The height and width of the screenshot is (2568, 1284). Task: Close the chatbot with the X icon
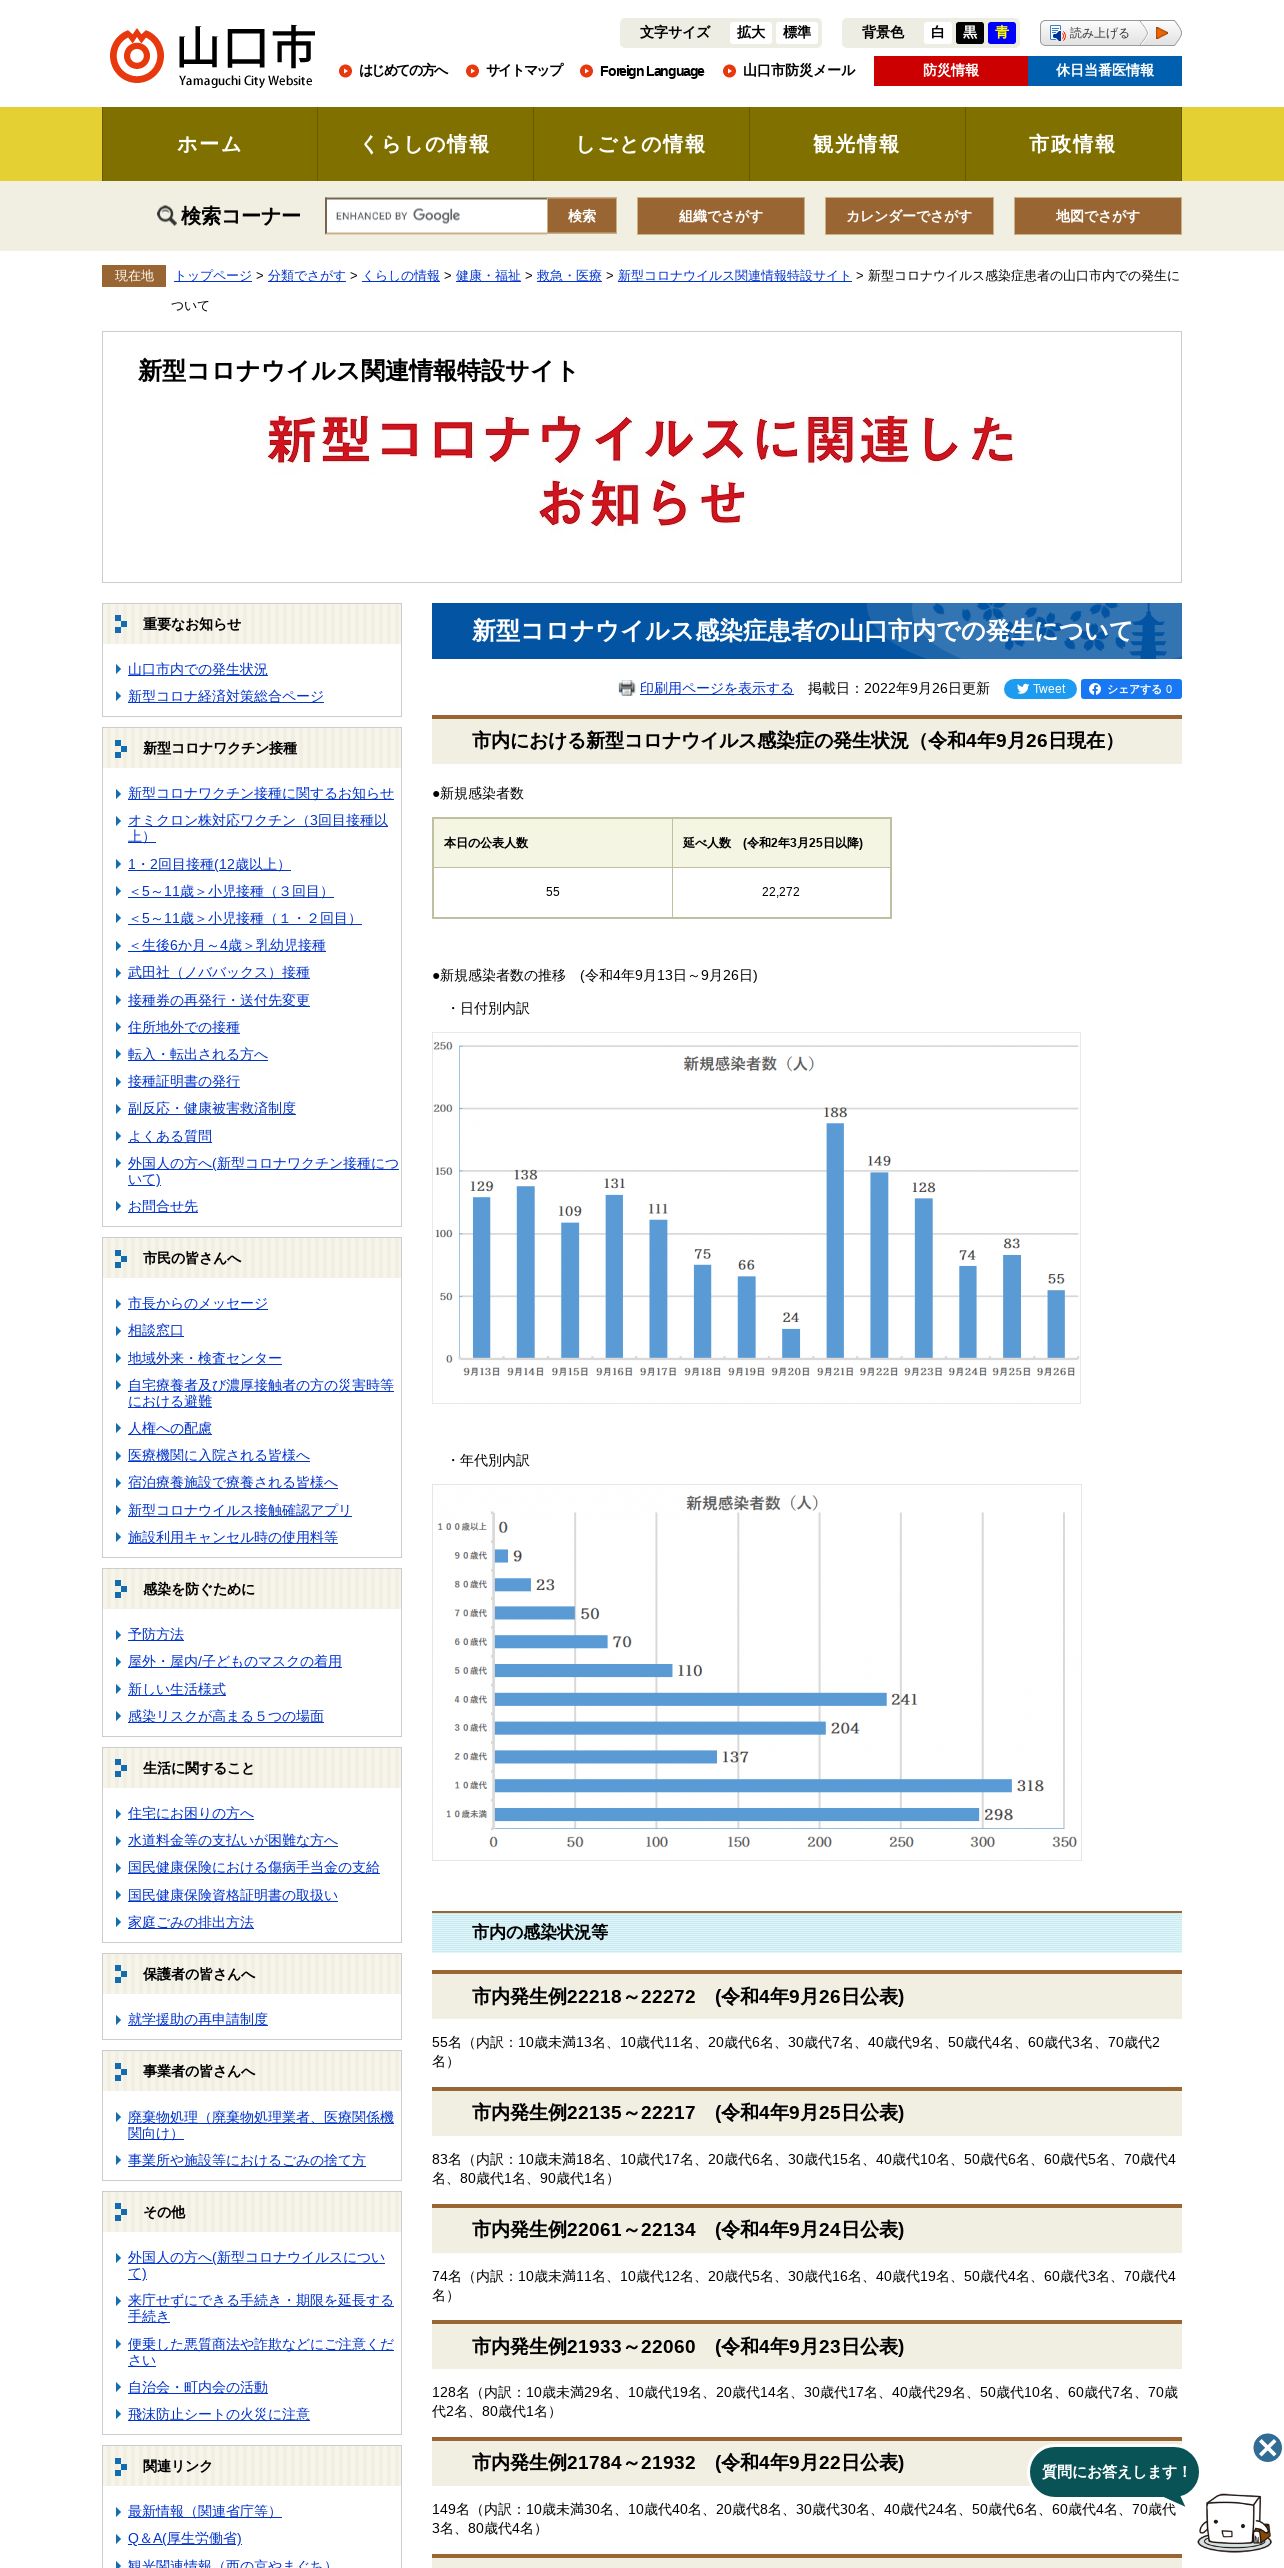pyautogui.click(x=1267, y=2447)
